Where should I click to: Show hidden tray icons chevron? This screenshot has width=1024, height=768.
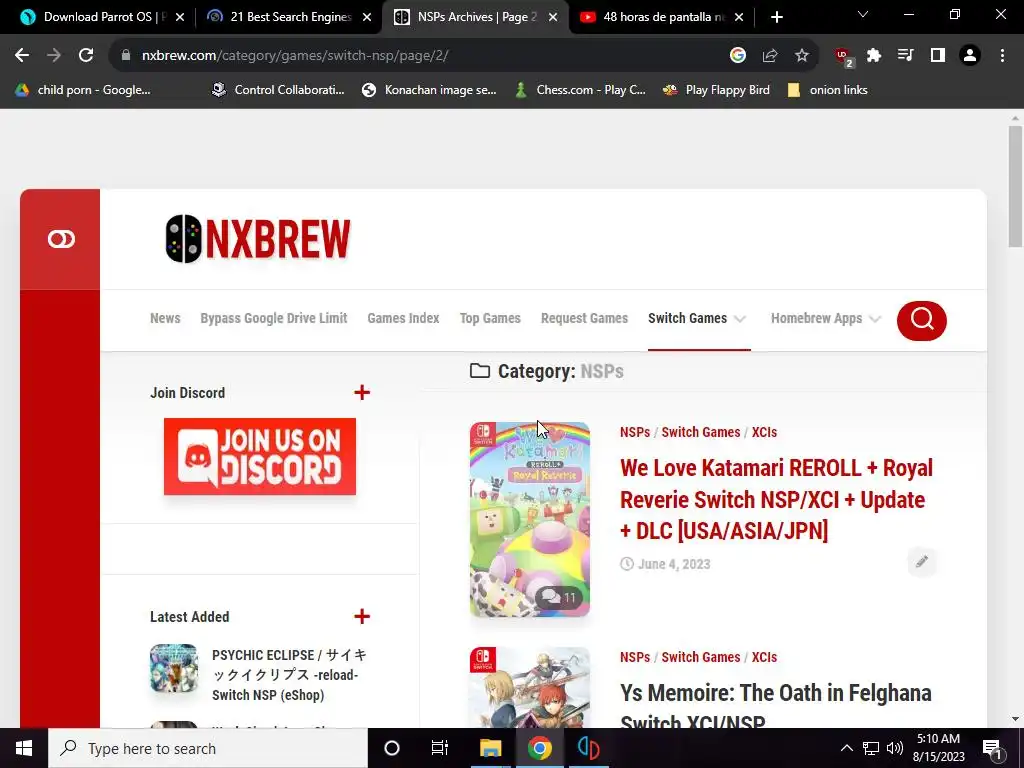[846, 748]
